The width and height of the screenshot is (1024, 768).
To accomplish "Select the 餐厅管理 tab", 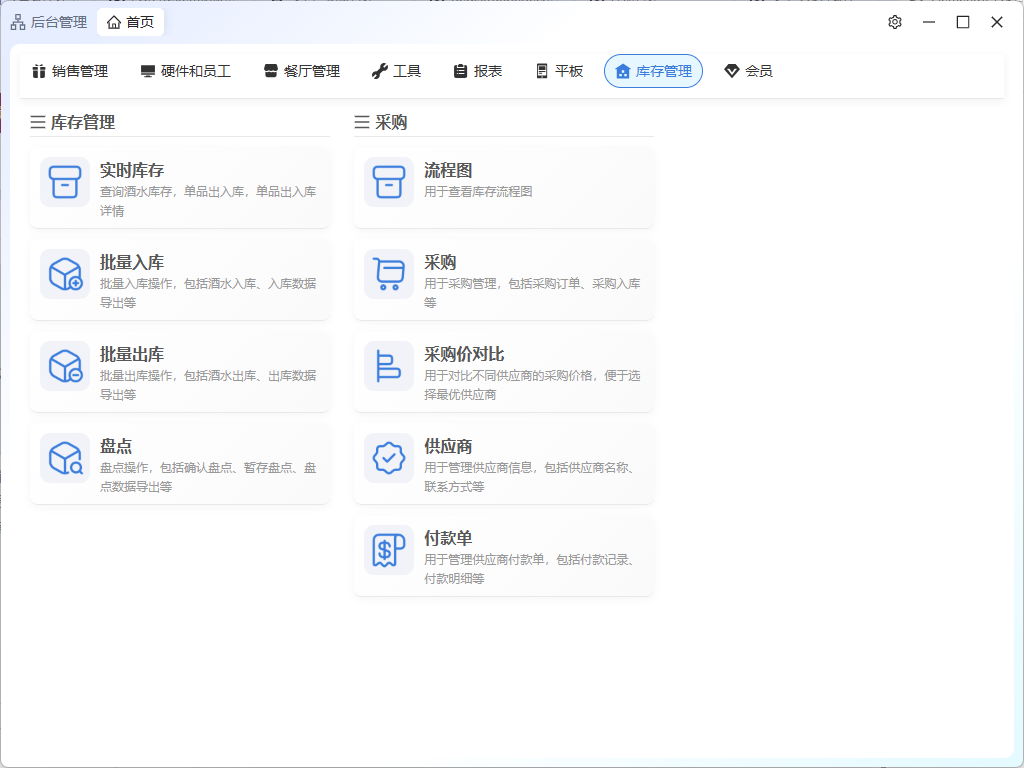I will click(301, 71).
